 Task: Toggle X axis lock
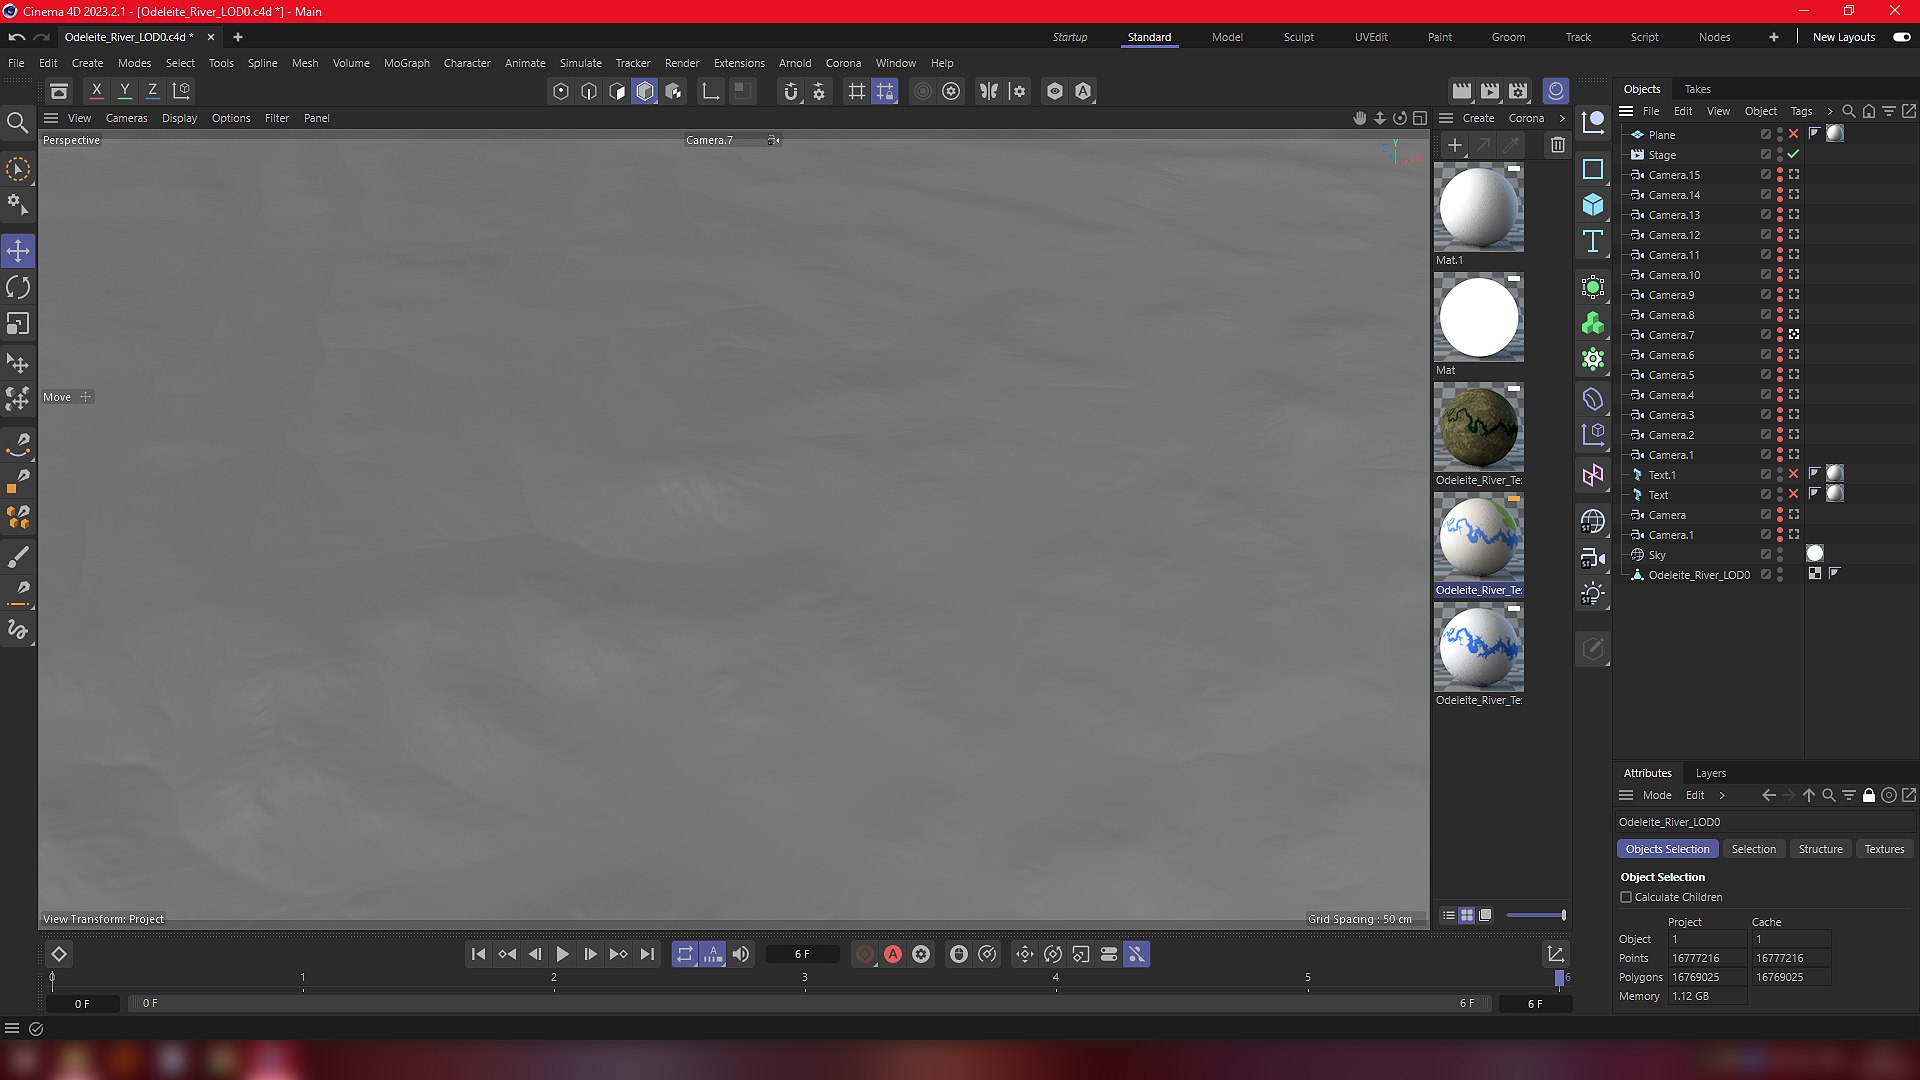(96, 91)
